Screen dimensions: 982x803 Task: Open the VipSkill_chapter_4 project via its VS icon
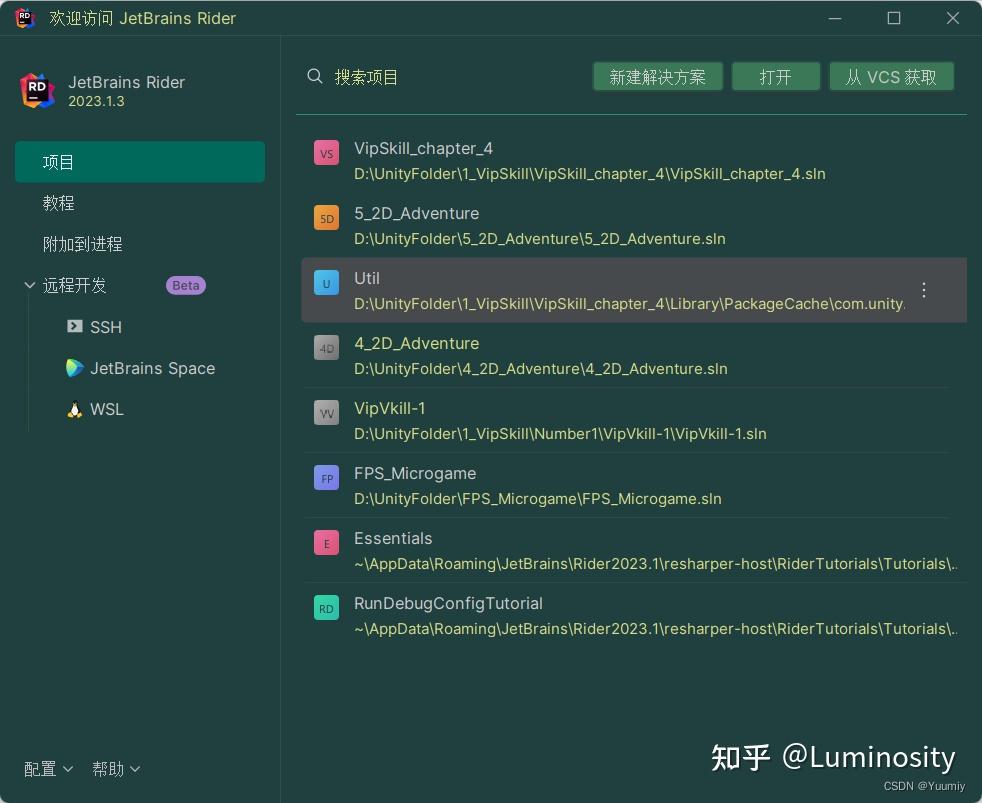(x=326, y=153)
